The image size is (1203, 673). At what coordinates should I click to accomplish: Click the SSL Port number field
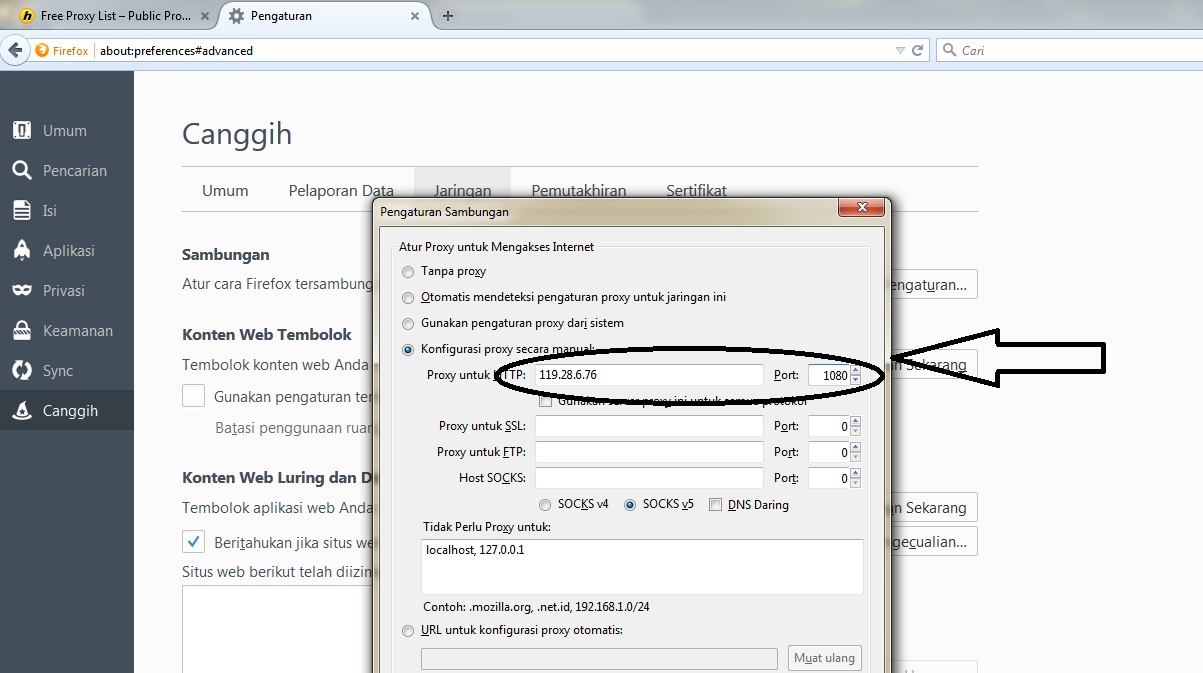pyautogui.click(x=829, y=426)
